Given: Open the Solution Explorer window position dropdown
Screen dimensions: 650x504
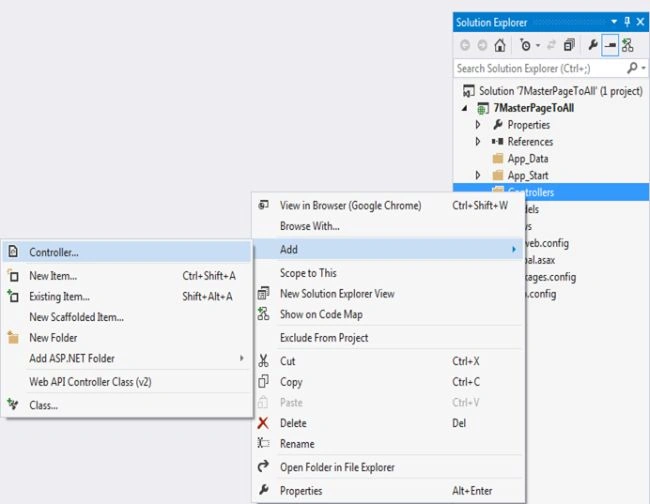Looking at the screenshot, I should 614,22.
